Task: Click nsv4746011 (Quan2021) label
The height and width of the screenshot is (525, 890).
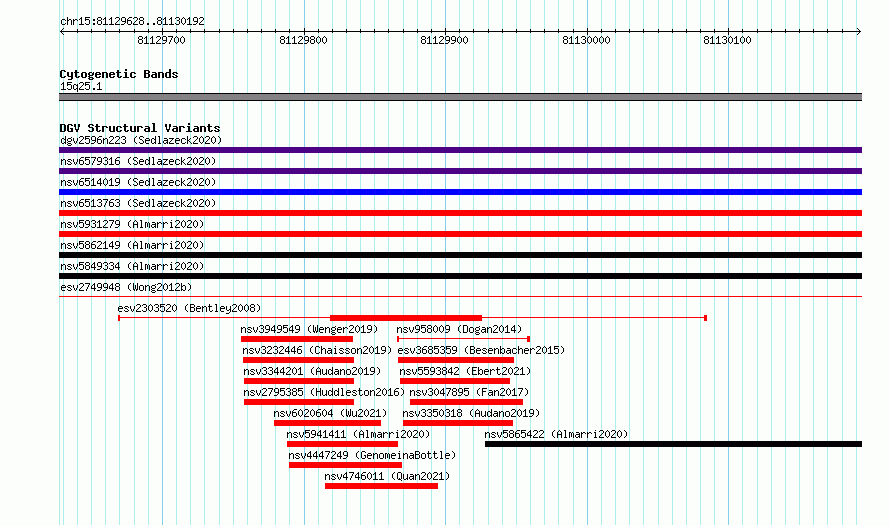Action: [387, 476]
